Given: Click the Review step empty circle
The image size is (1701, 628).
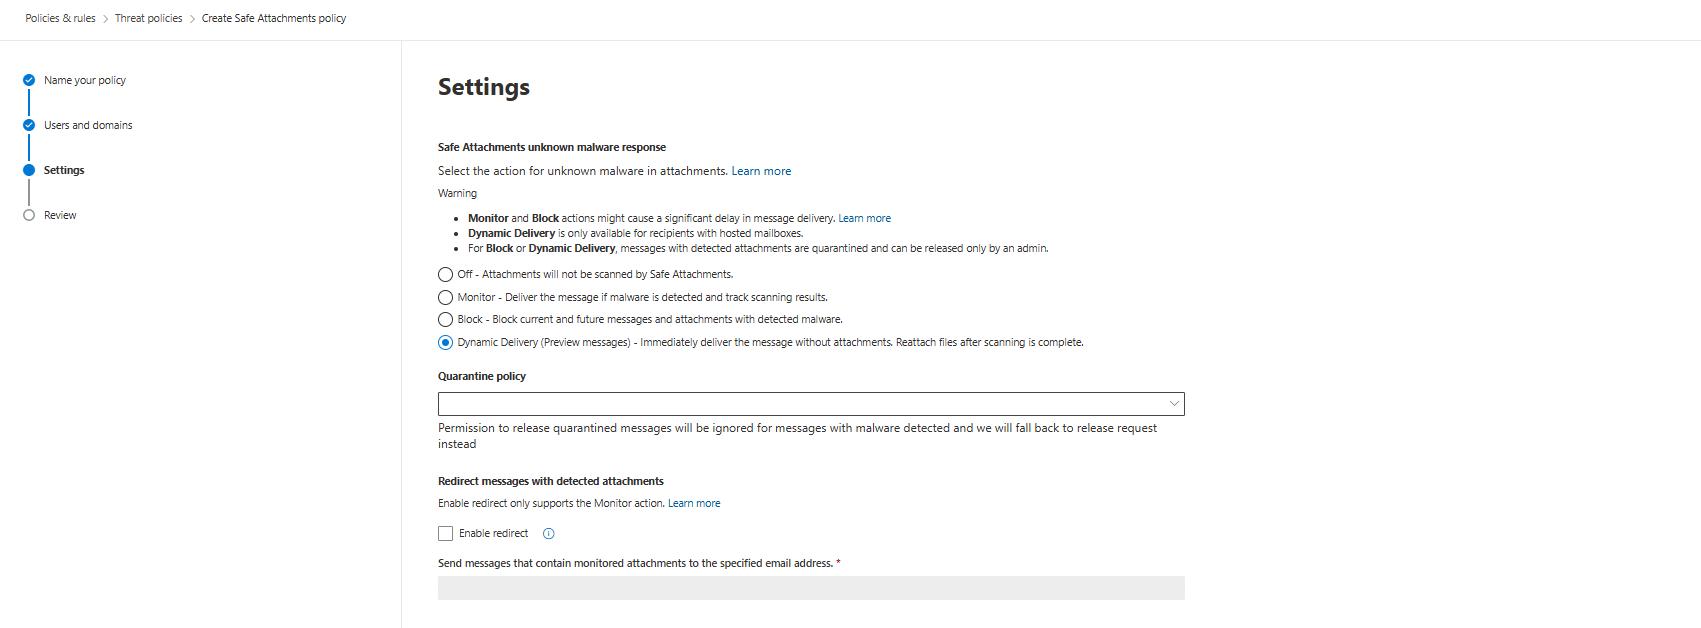Looking at the screenshot, I should 29,215.
